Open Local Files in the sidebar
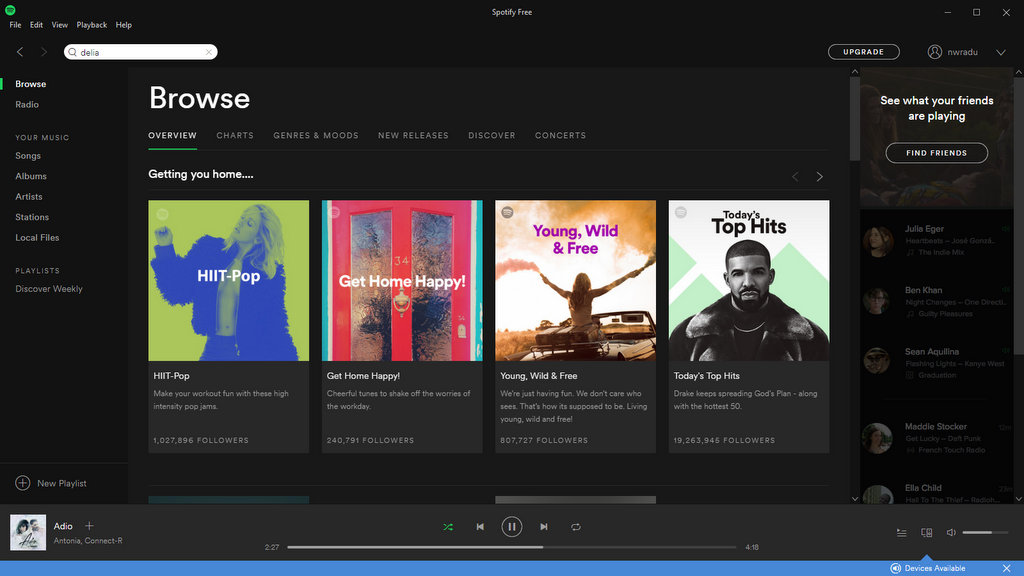The width and height of the screenshot is (1024, 576). coord(37,238)
